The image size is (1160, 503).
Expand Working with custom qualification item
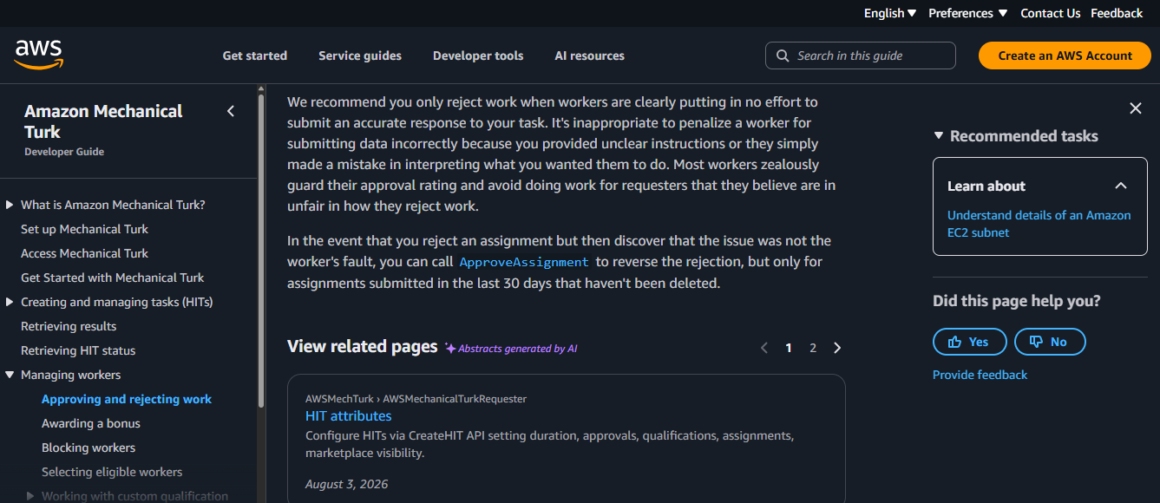tap(30, 496)
